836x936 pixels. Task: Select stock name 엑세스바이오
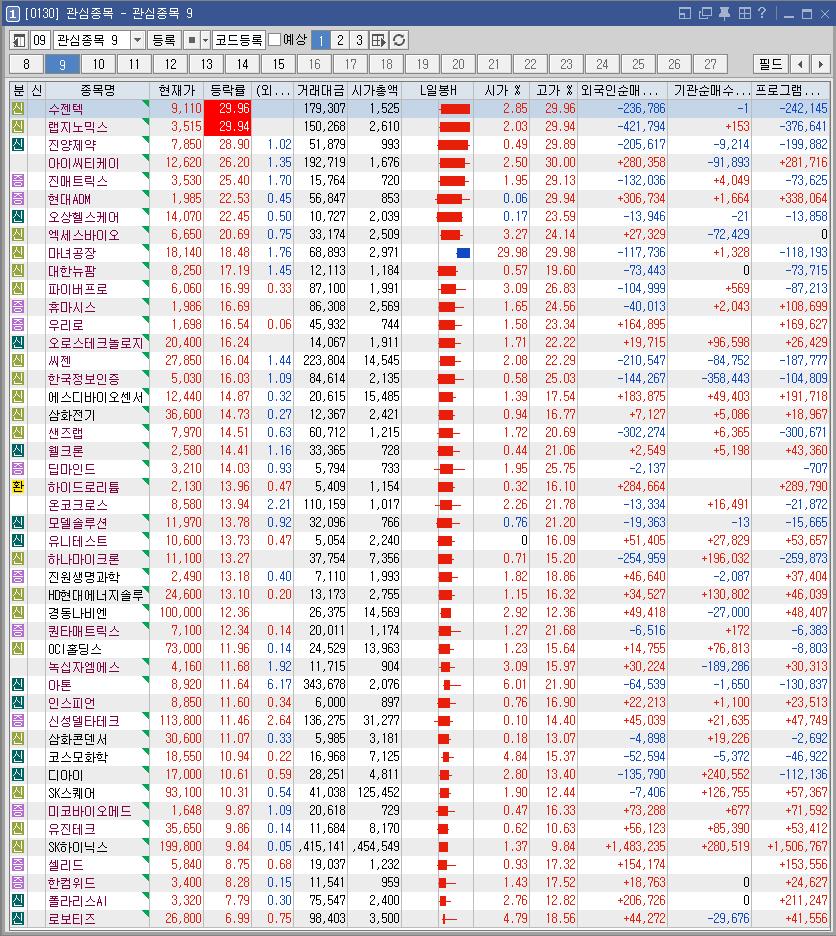[84, 235]
